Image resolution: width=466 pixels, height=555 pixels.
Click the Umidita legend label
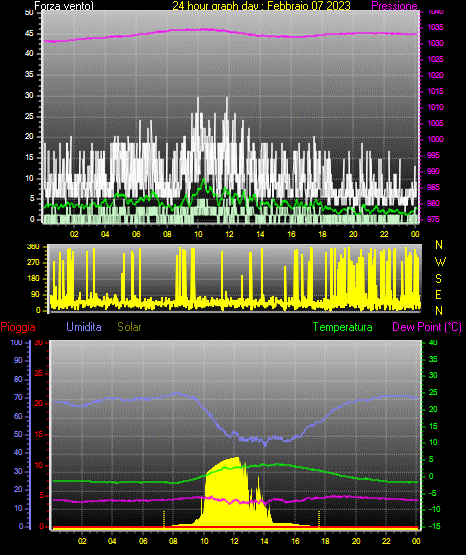click(x=84, y=327)
